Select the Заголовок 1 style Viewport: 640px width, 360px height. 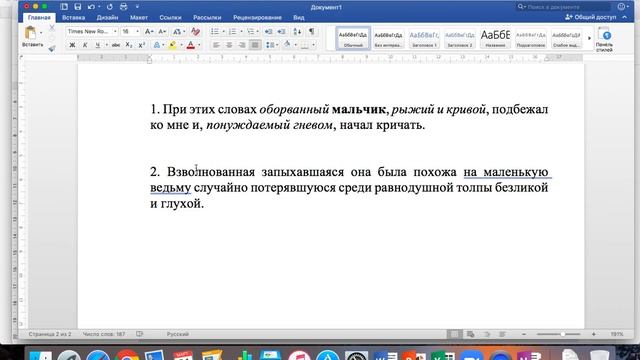(424, 38)
